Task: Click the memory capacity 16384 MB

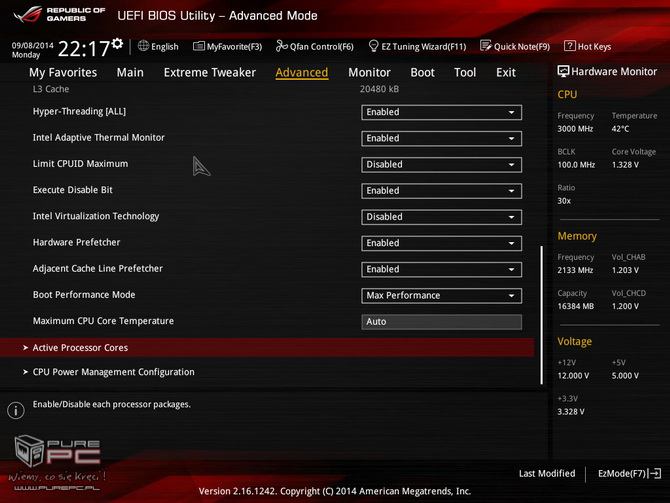Action: [576, 306]
